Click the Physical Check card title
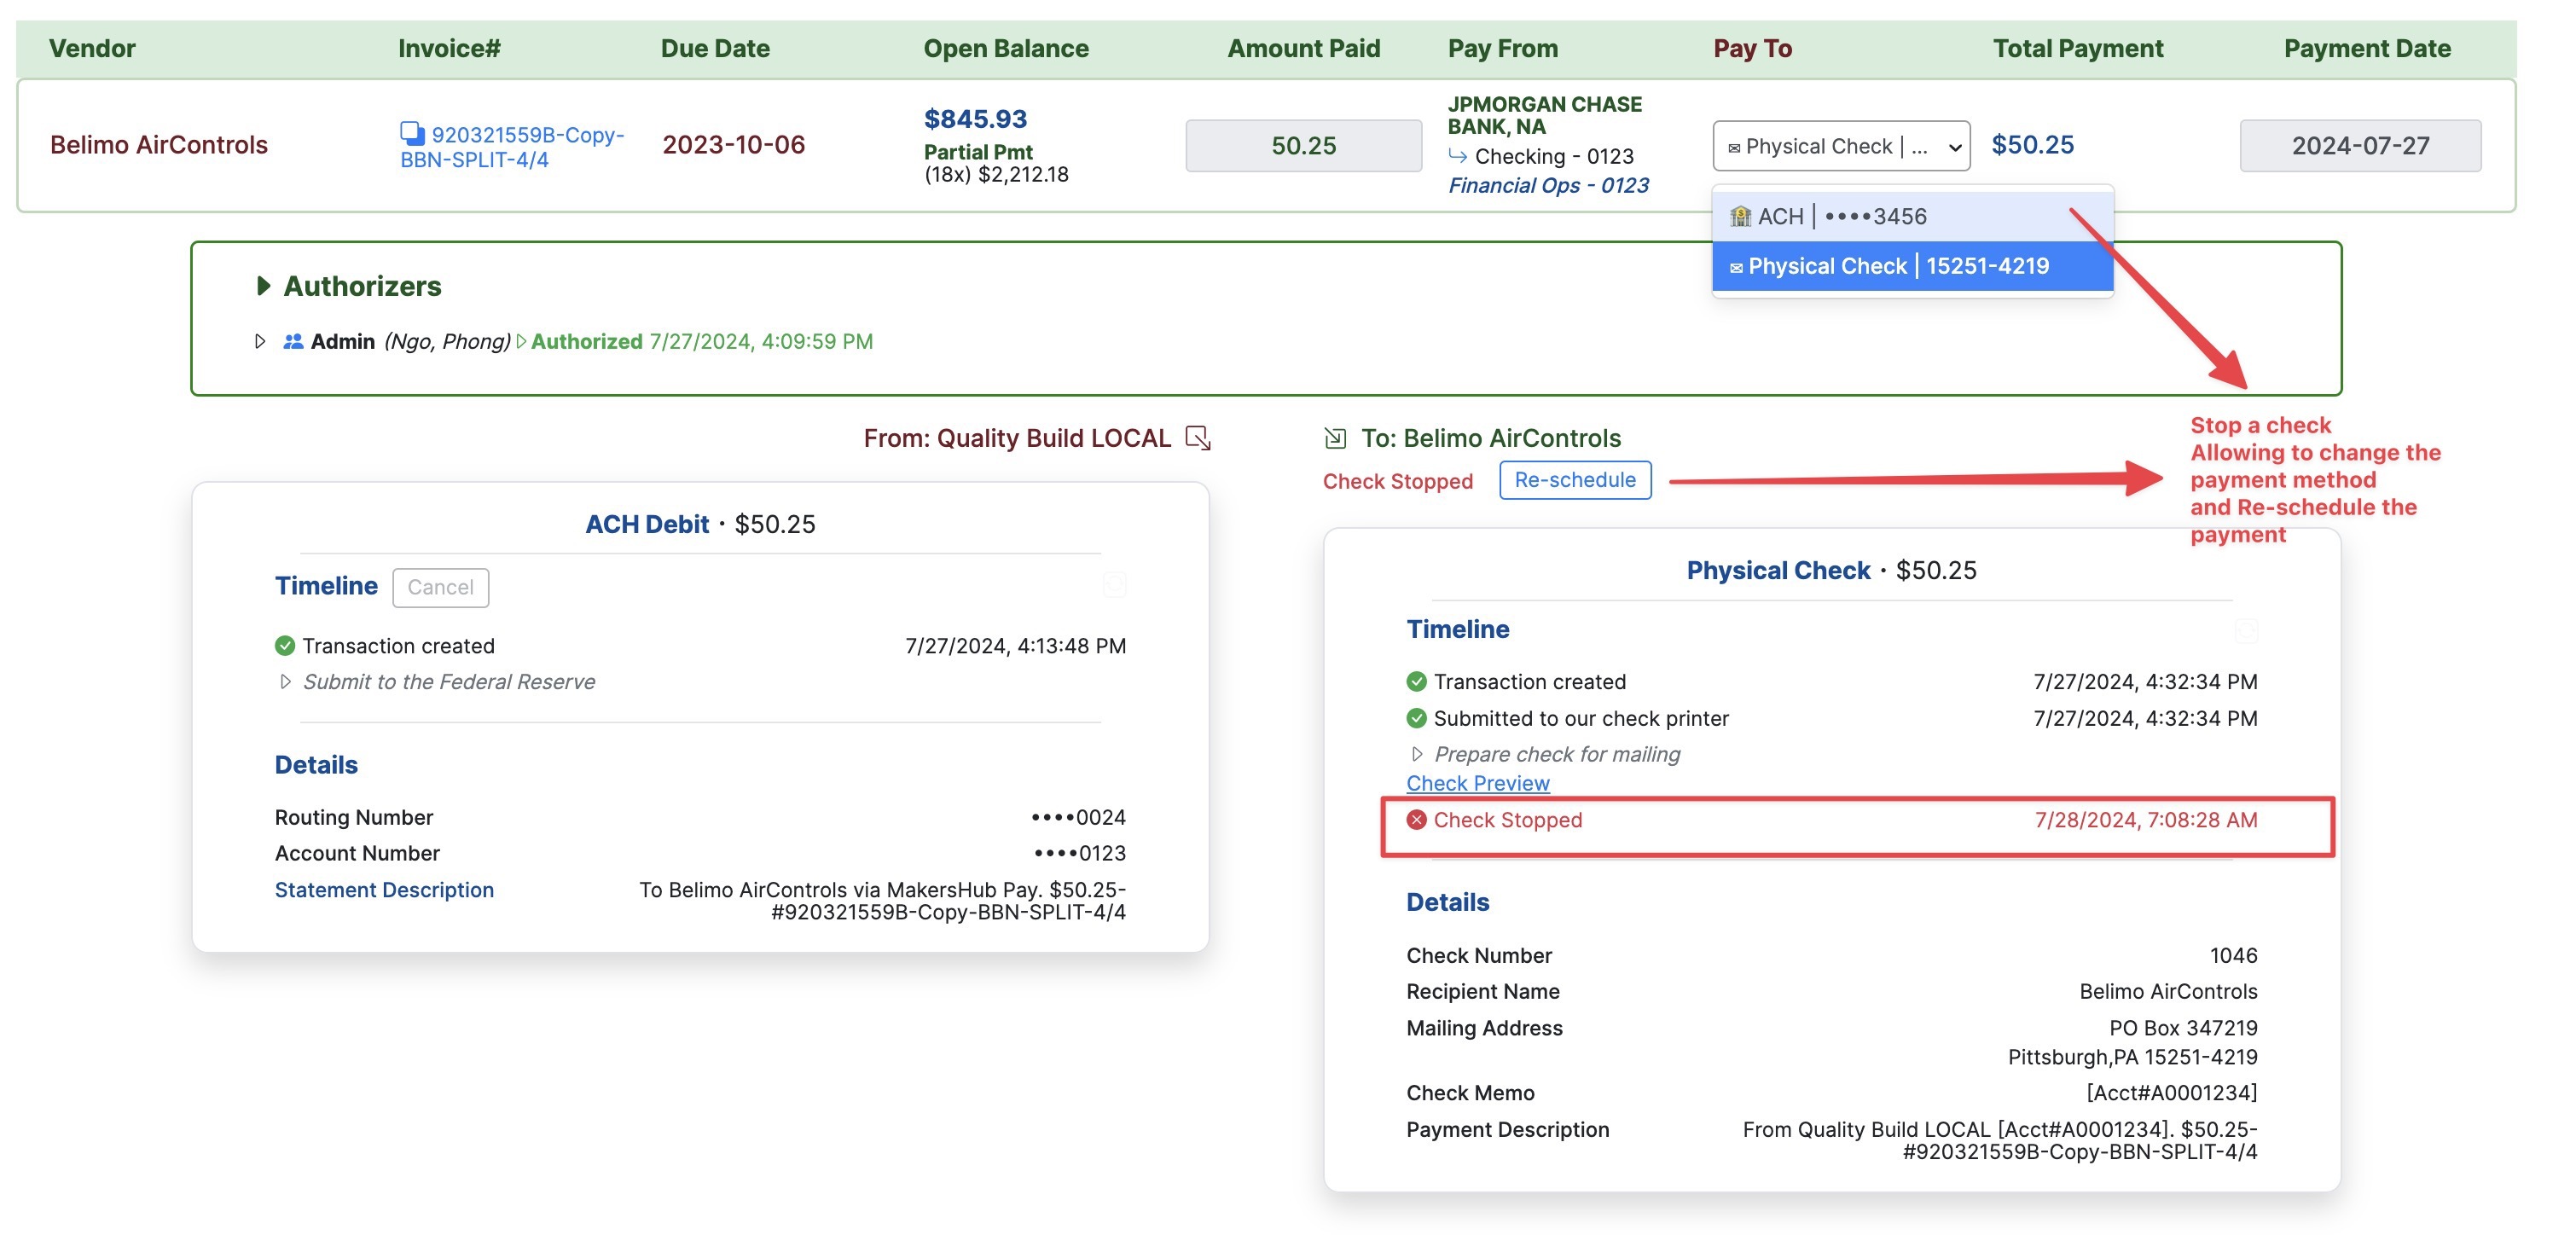 click(1778, 570)
